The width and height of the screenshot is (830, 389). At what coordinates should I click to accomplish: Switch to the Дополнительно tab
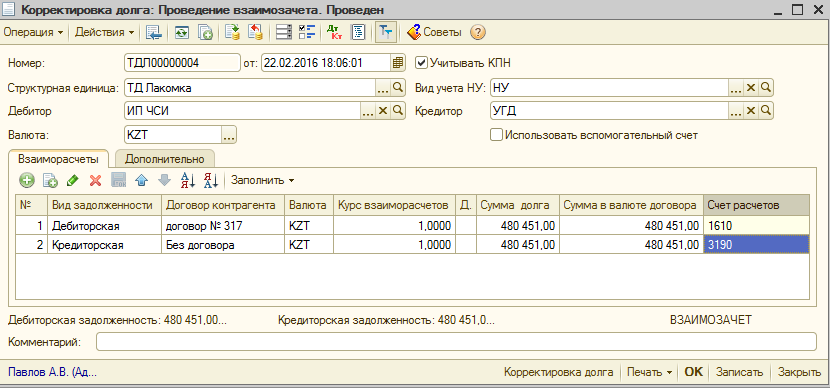tap(165, 159)
